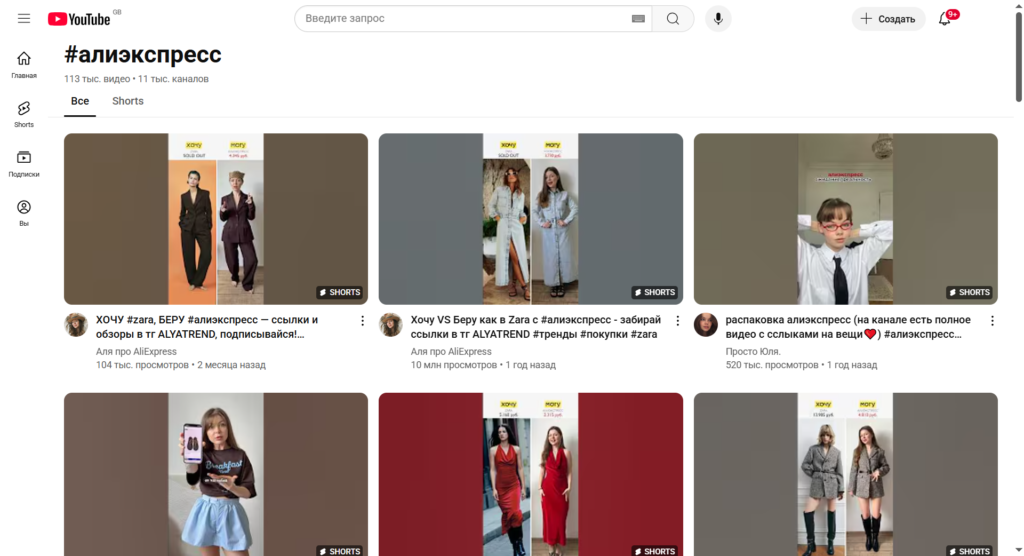This screenshot has width=1024, height=556.
Task: Play the denim dress comparison thumbnail
Action: coord(530,219)
